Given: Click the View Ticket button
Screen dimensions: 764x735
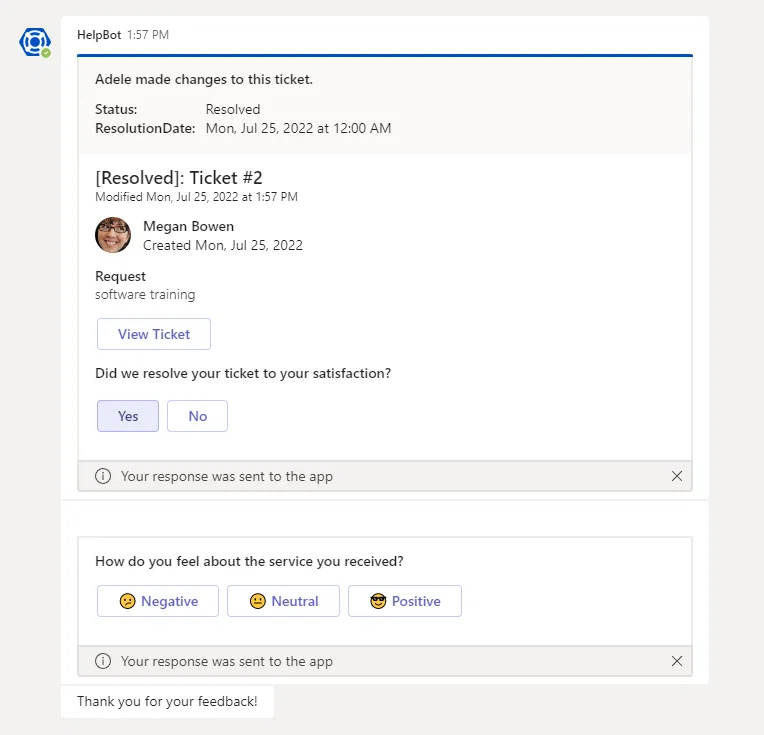Looking at the screenshot, I should pos(154,334).
